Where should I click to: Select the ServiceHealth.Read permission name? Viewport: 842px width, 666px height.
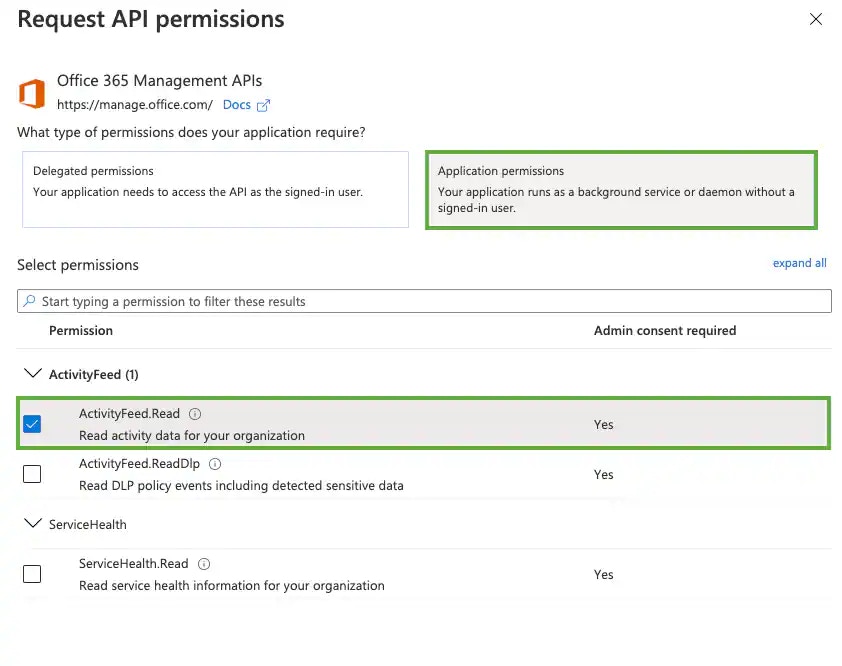pyautogui.click(x=134, y=563)
